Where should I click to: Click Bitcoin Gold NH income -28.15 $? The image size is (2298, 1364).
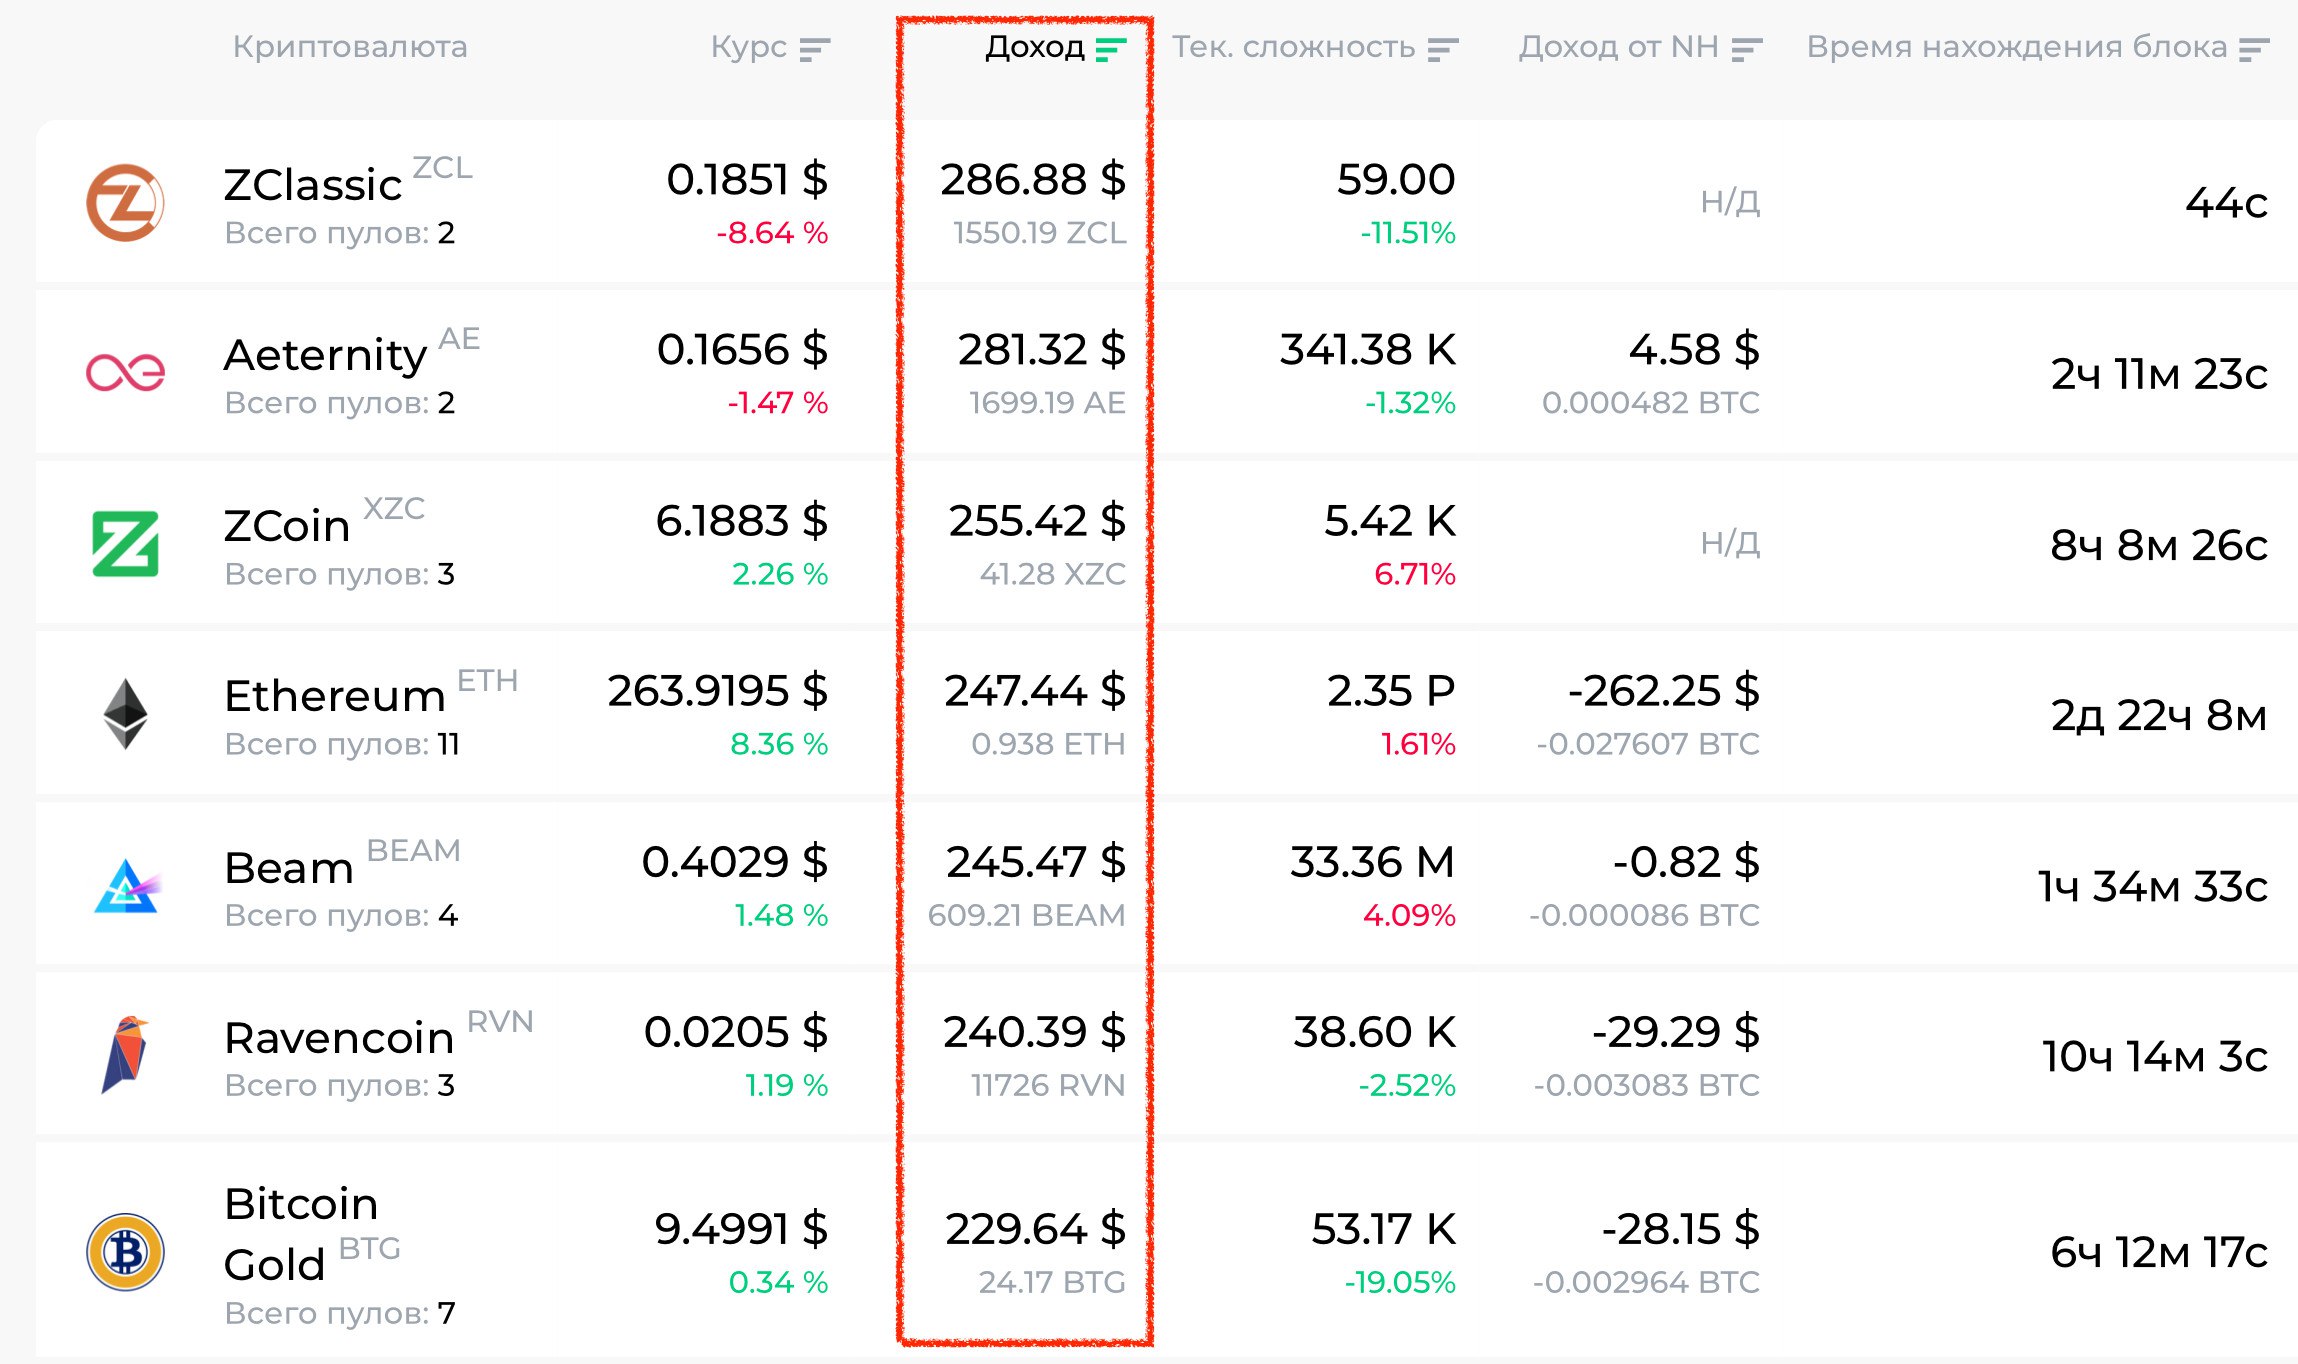tap(1681, 1229)
